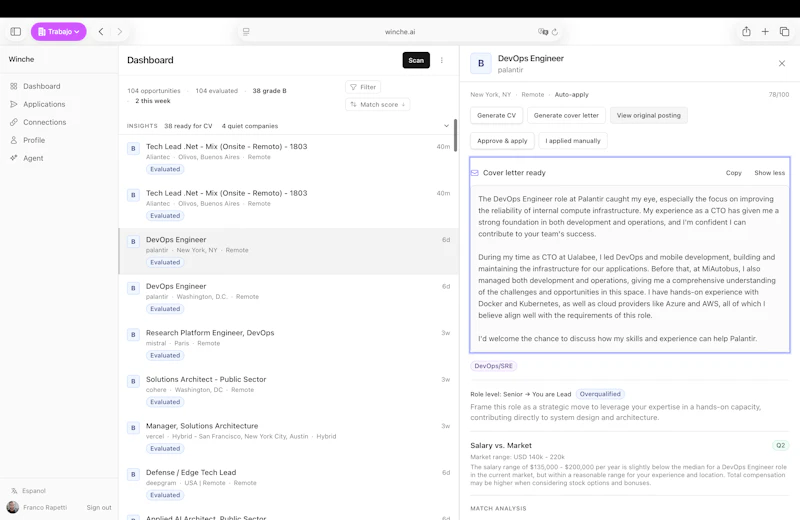
Task: Open the dashboard three-dot menu
Action: 442,60
